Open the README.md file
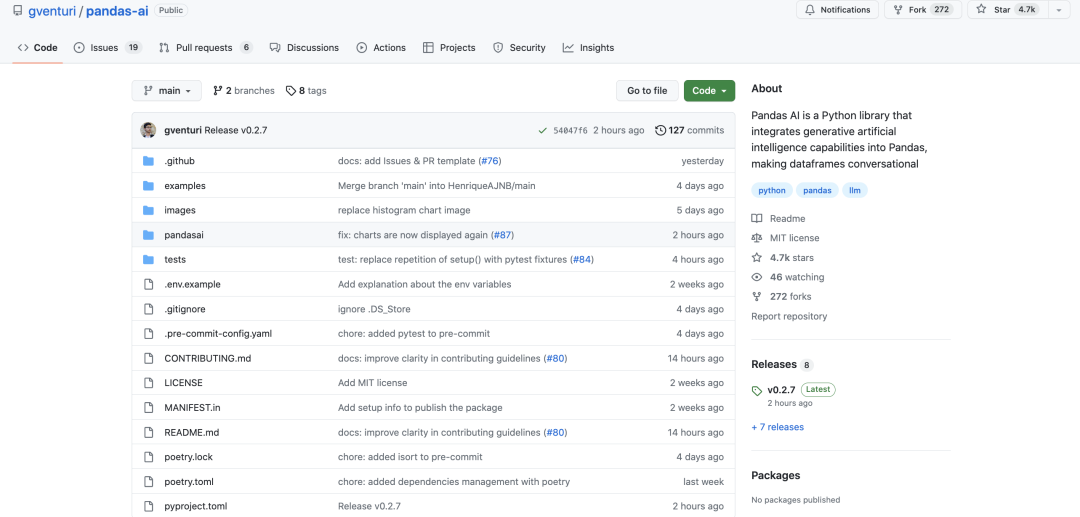The width and height of the screenshot is (1080, 517). 191,432
